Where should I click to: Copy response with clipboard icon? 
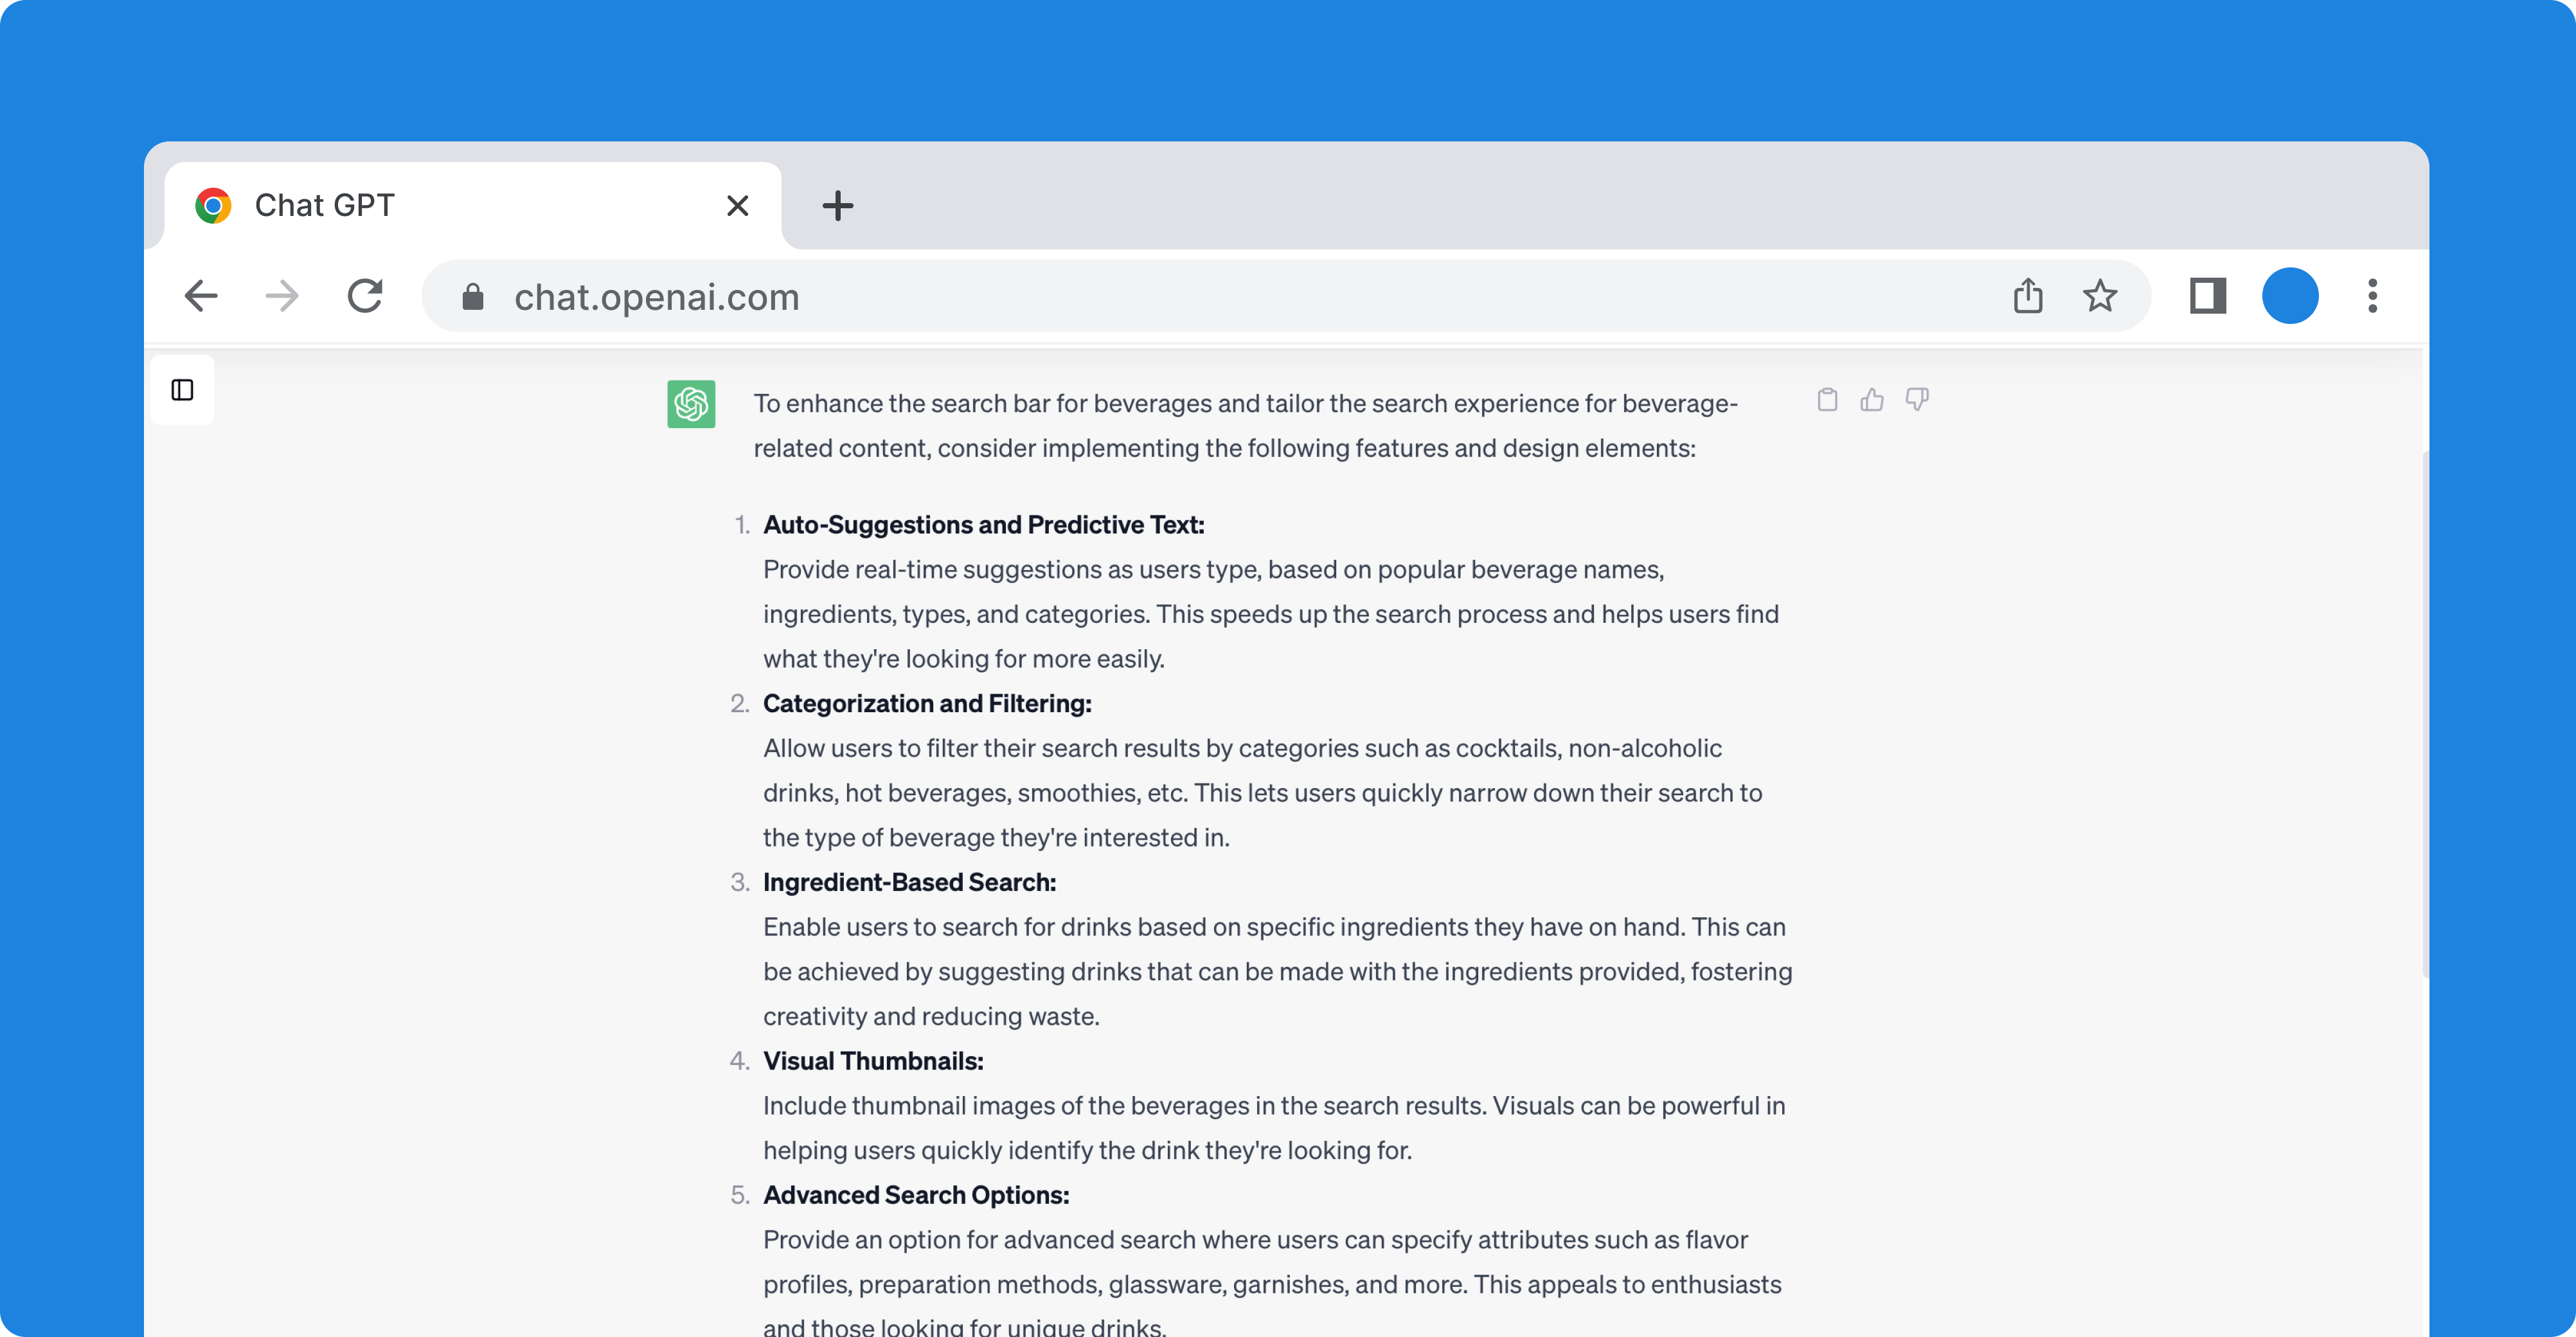point(1827,400)
